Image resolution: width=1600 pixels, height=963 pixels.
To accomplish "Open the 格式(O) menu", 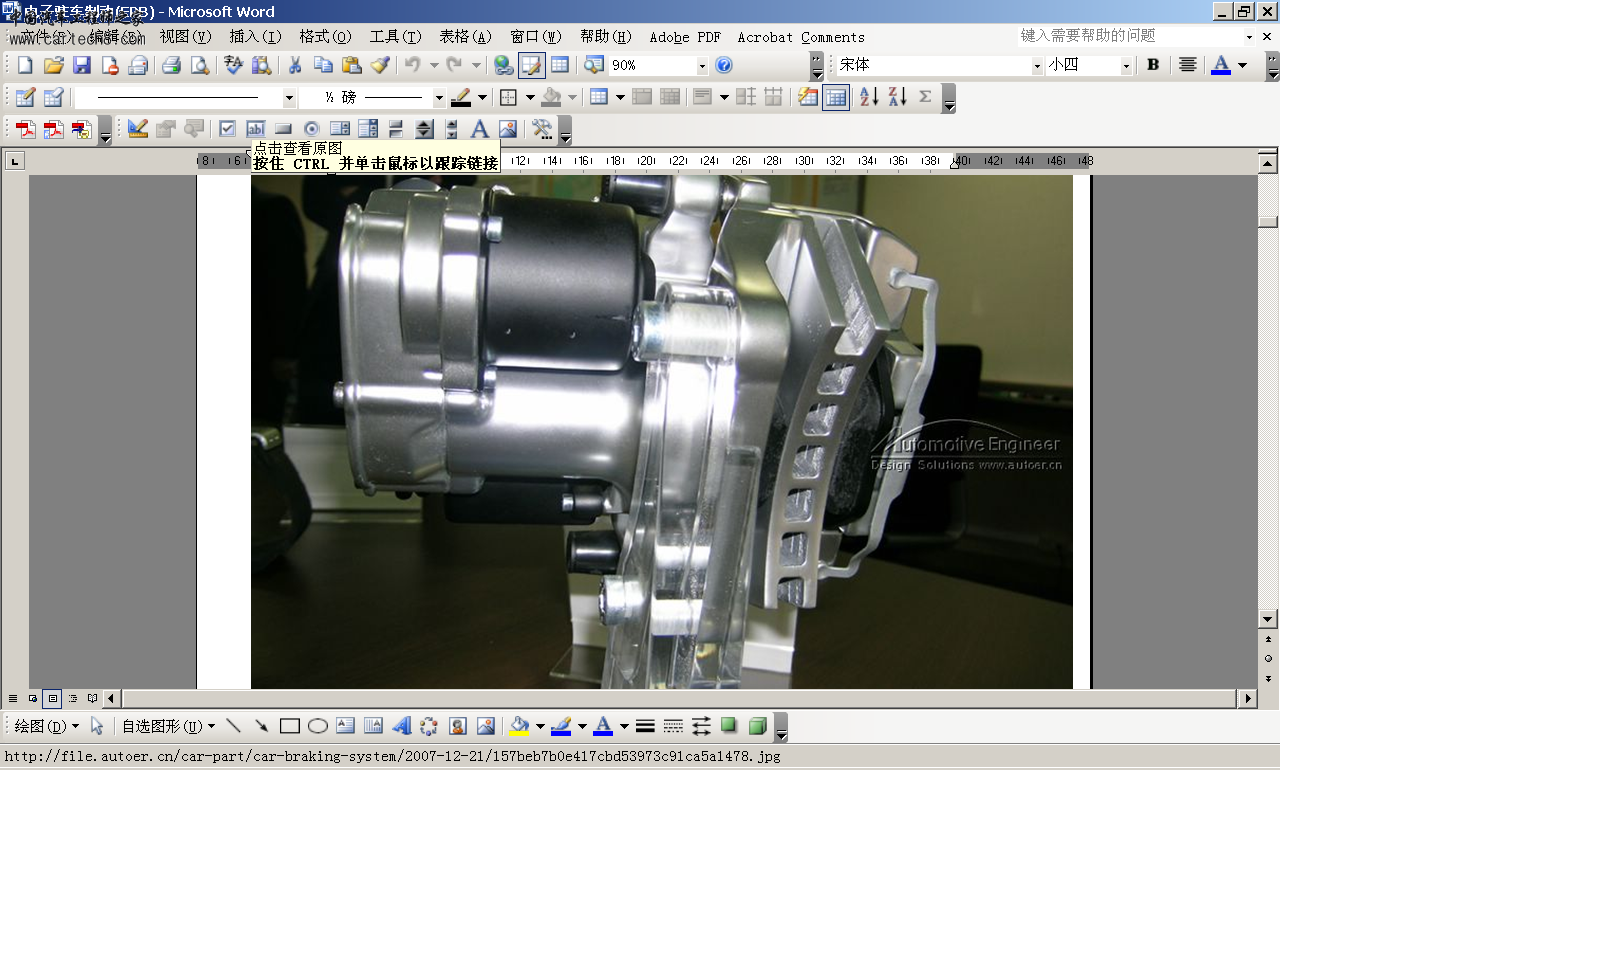I will coord(325,37).
